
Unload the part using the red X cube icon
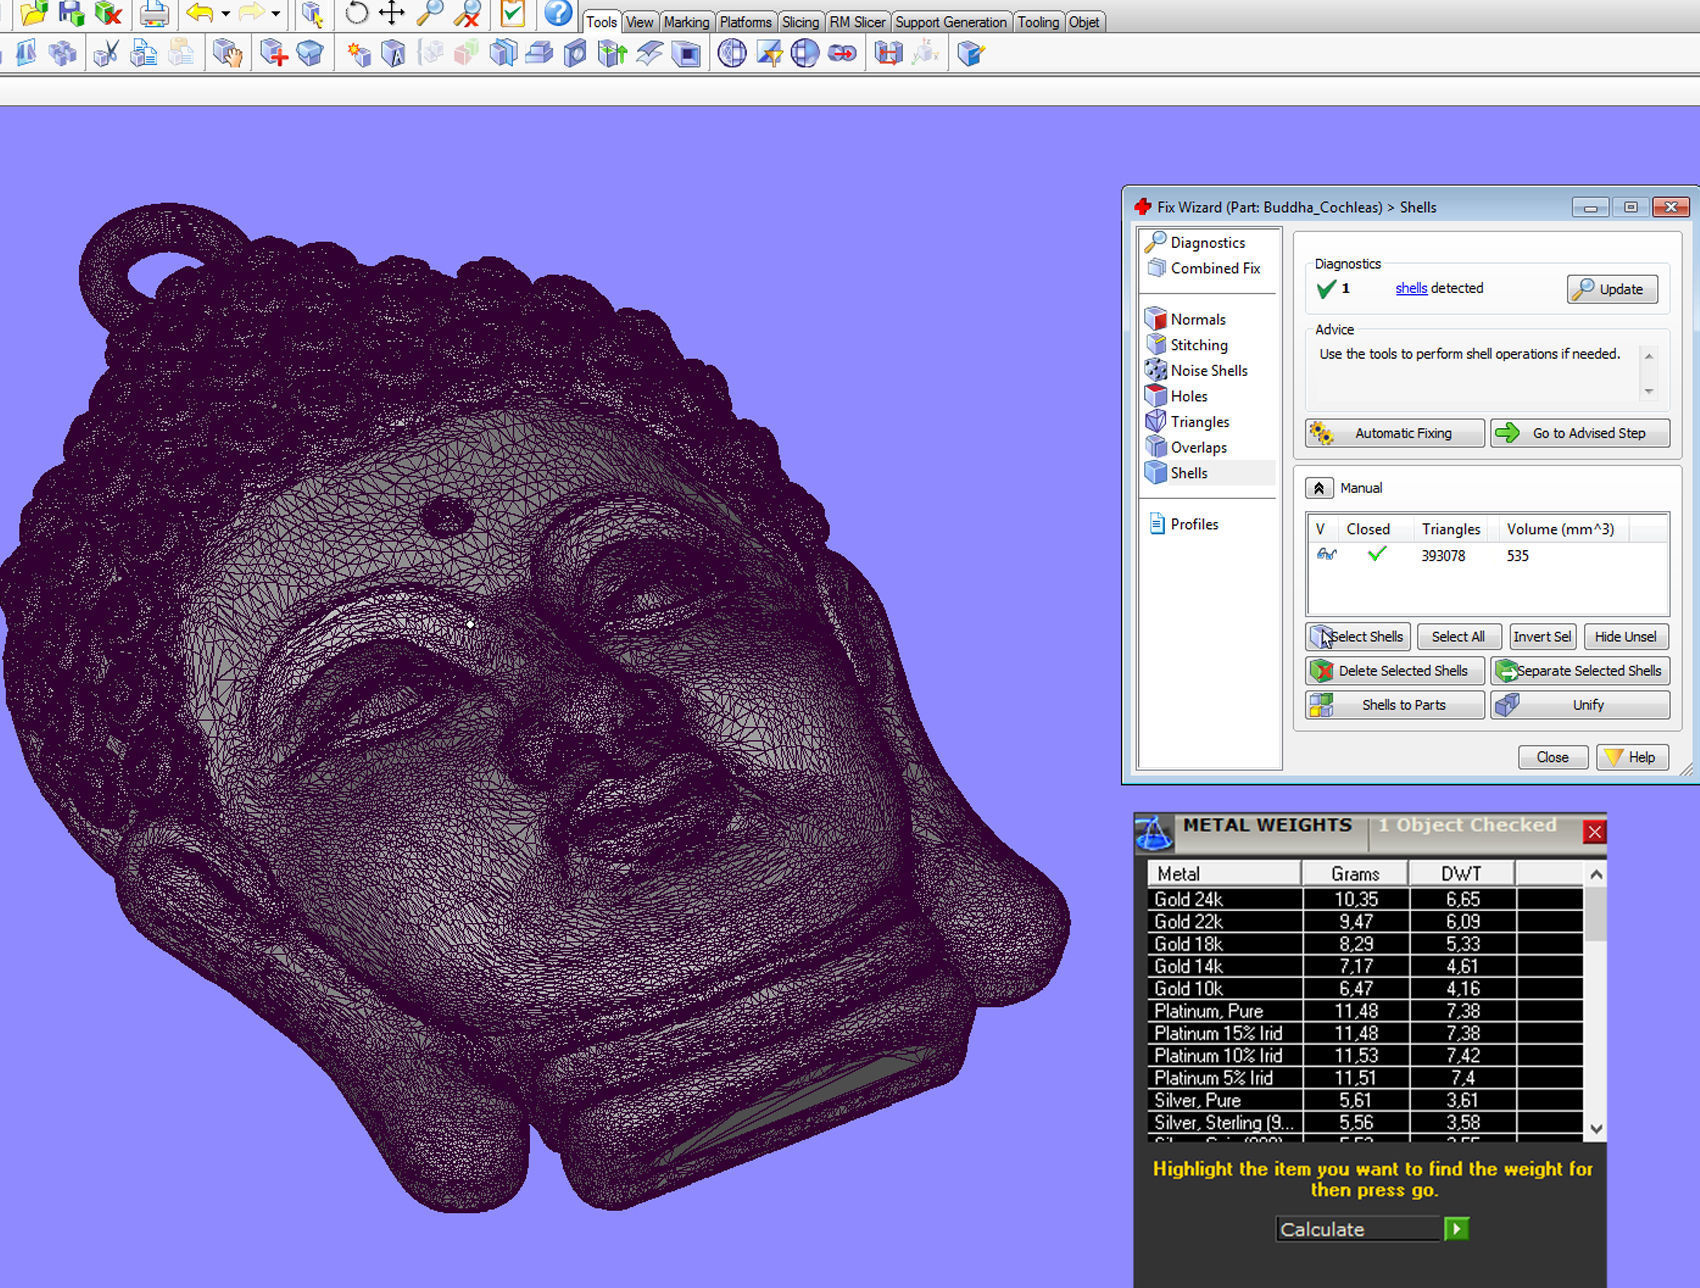(107, 13)
